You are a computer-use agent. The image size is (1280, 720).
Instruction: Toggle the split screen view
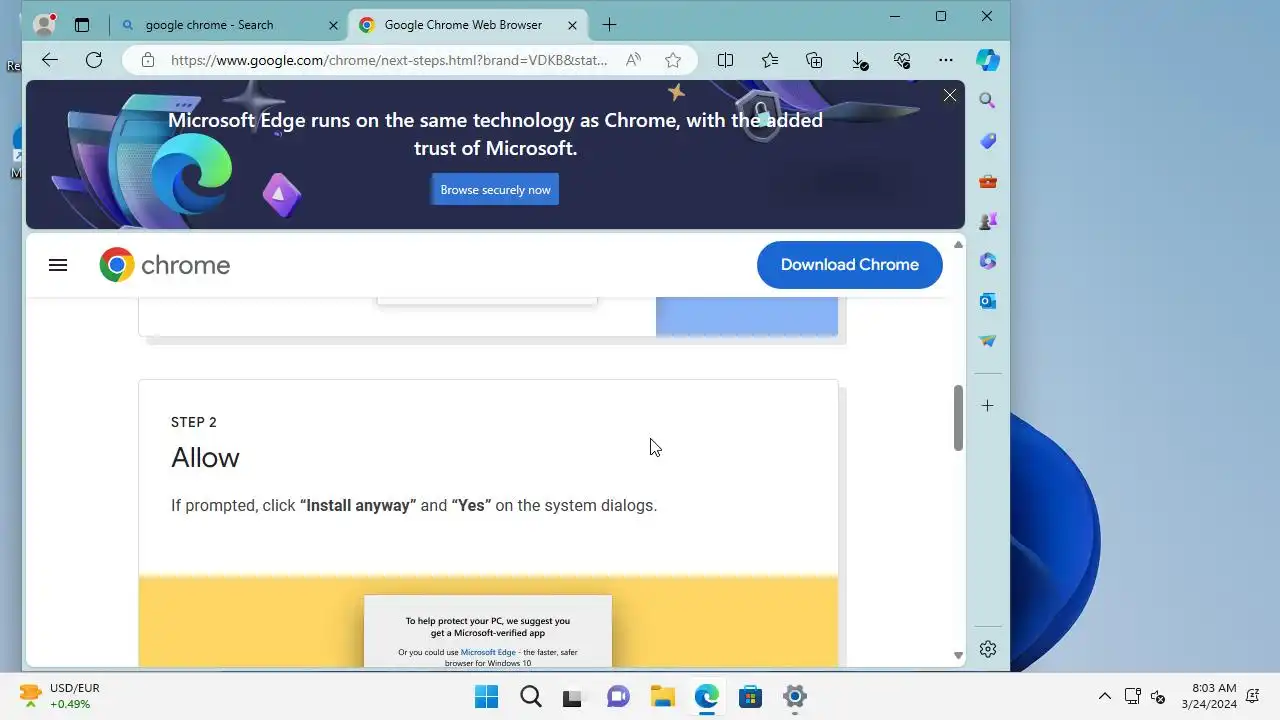tap(726, 60)
